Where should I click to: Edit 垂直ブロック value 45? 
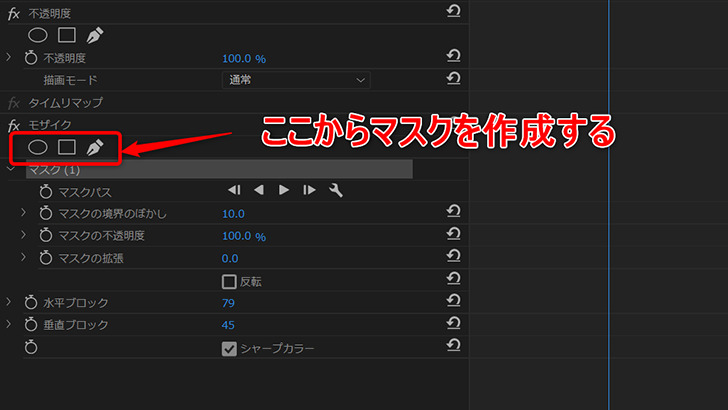coord(228,325)
